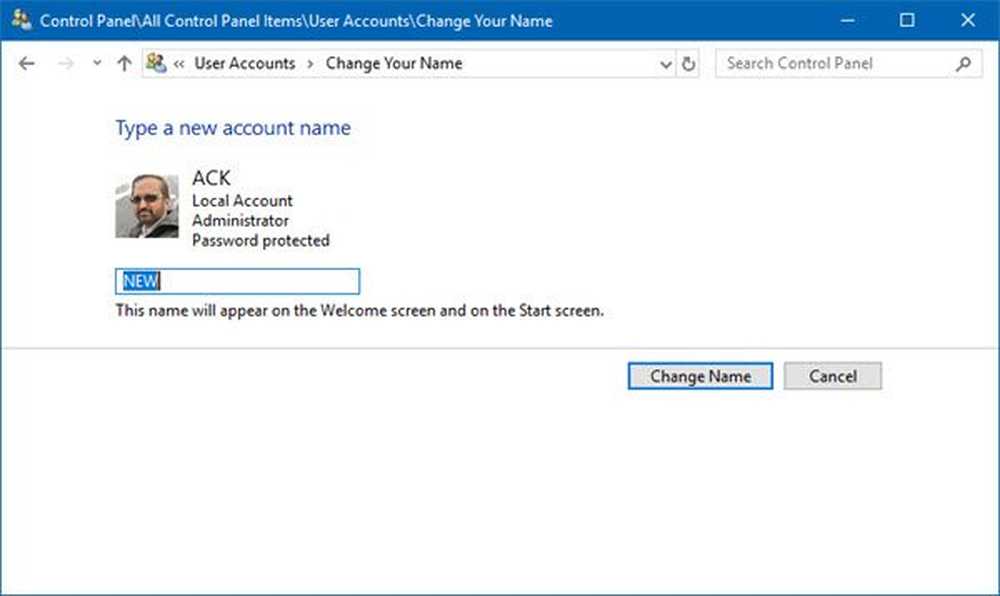This screenshot has height=596, width=1000.
Task: Refresh the Control Panel page
Action: pos(688,64)
